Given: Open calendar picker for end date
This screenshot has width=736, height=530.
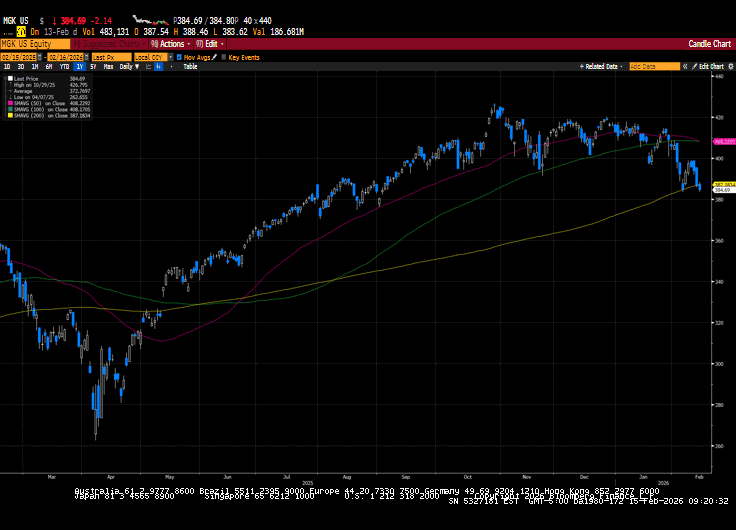Looking at the screenshot, I should (85, 57).
